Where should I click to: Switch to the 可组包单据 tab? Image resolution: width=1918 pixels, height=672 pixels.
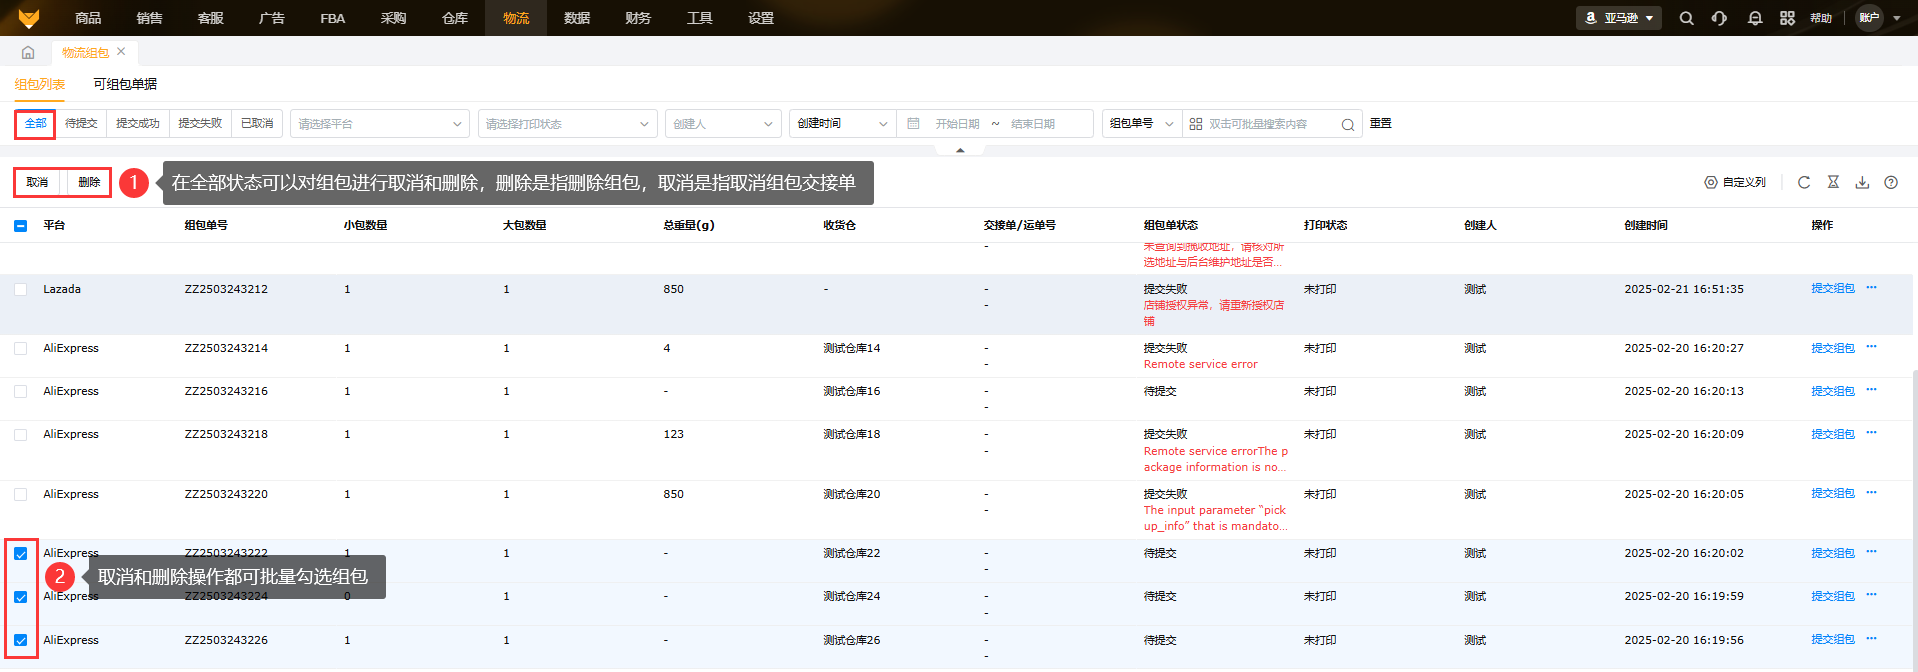coord(125,84)
